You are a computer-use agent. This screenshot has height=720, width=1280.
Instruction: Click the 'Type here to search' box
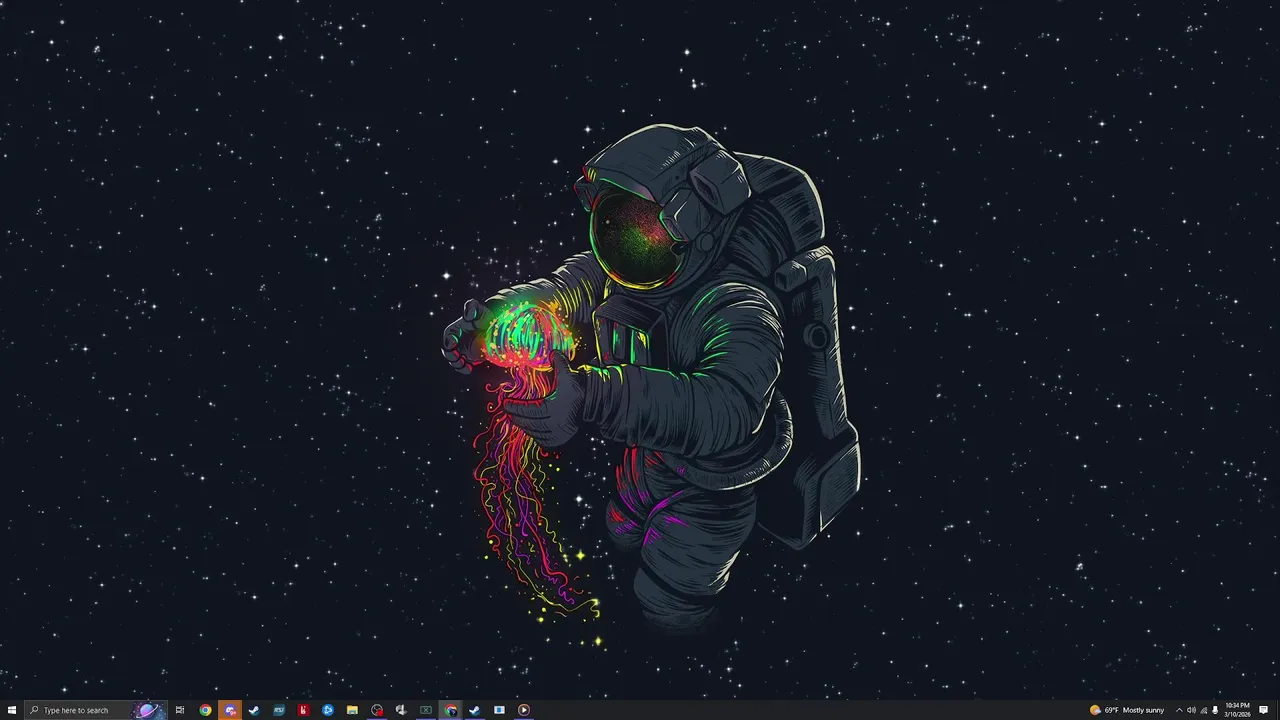tap(95, 710)
